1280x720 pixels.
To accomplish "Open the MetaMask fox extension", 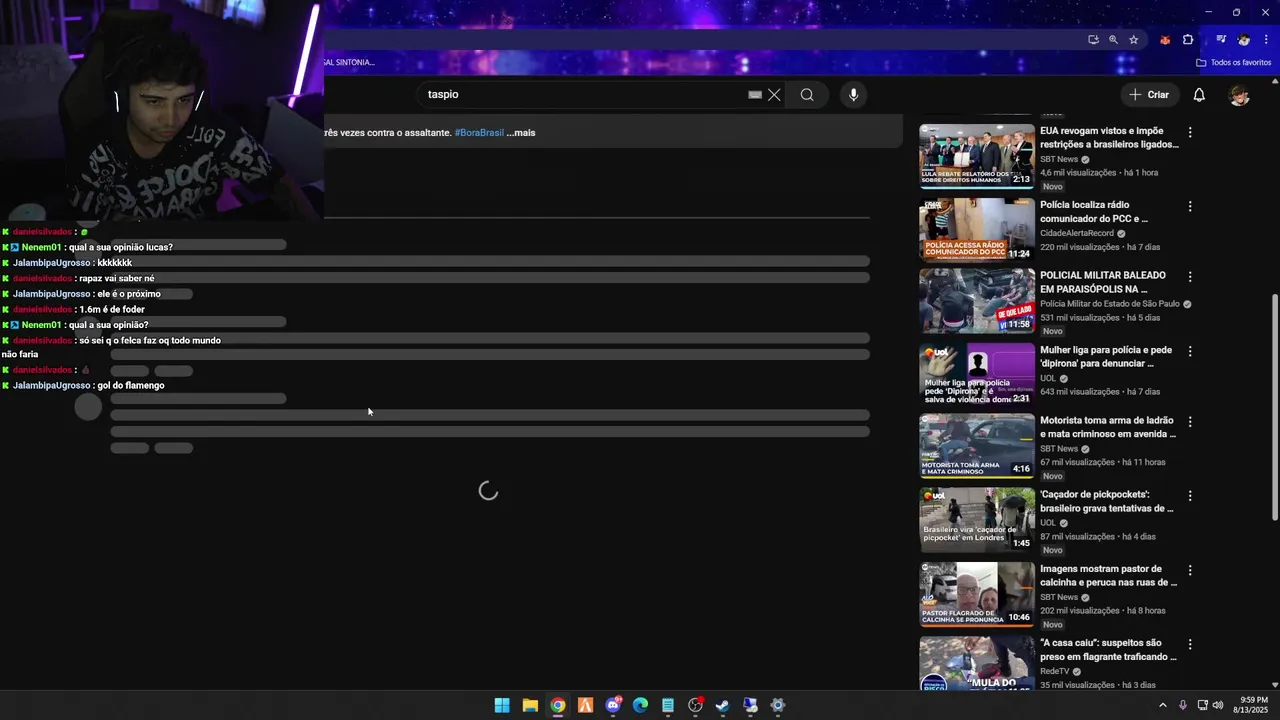I will [1165, 40].
